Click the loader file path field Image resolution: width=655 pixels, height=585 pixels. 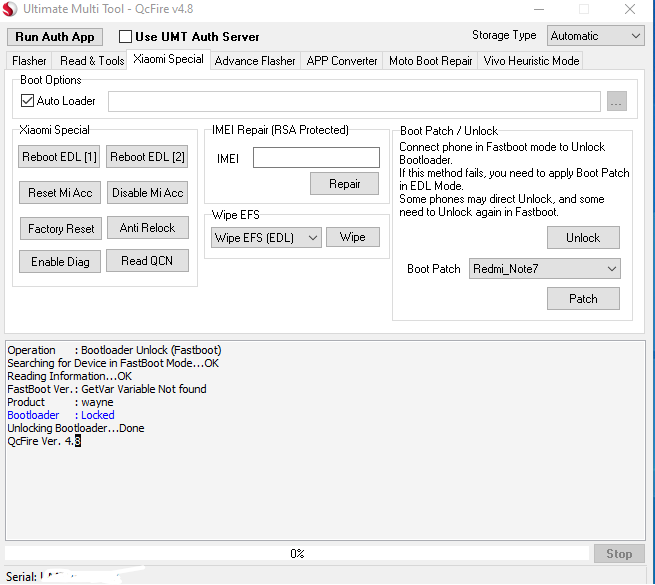[354, 102]
